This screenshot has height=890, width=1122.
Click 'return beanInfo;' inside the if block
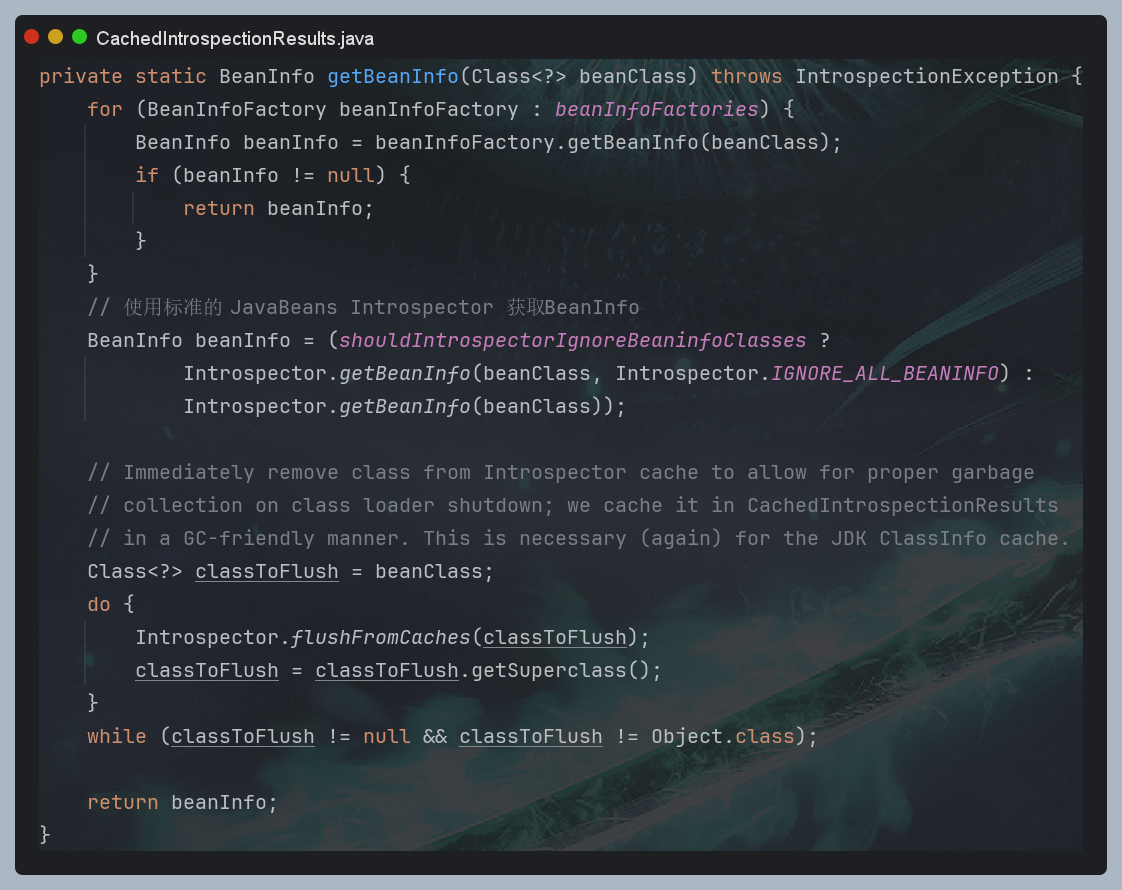278,208
